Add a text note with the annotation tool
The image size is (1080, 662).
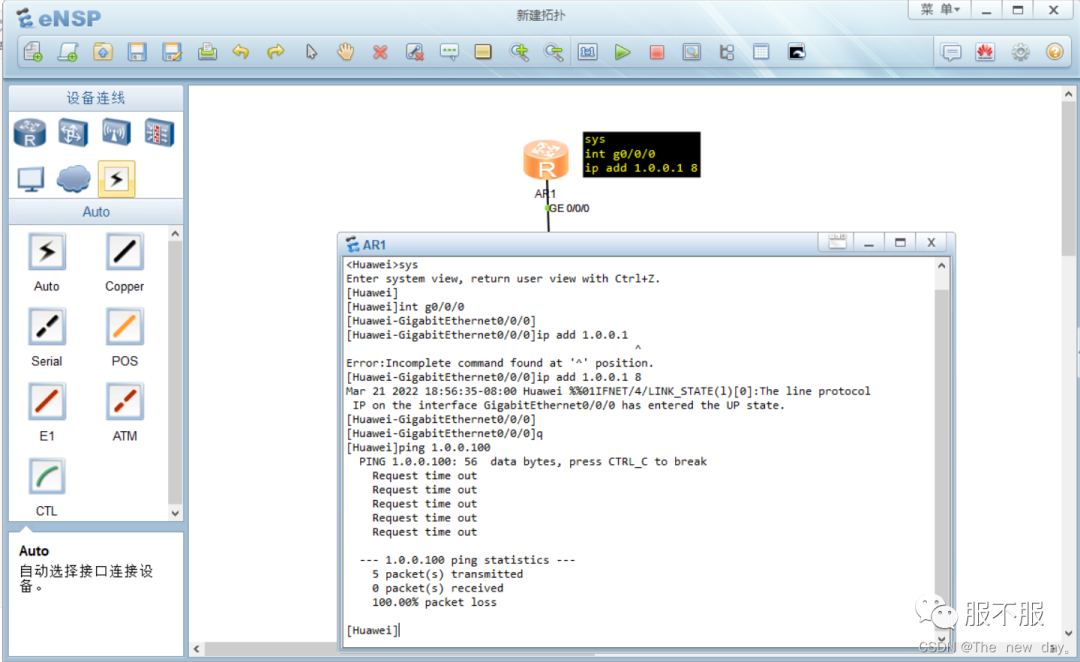[x=449, y=52]
